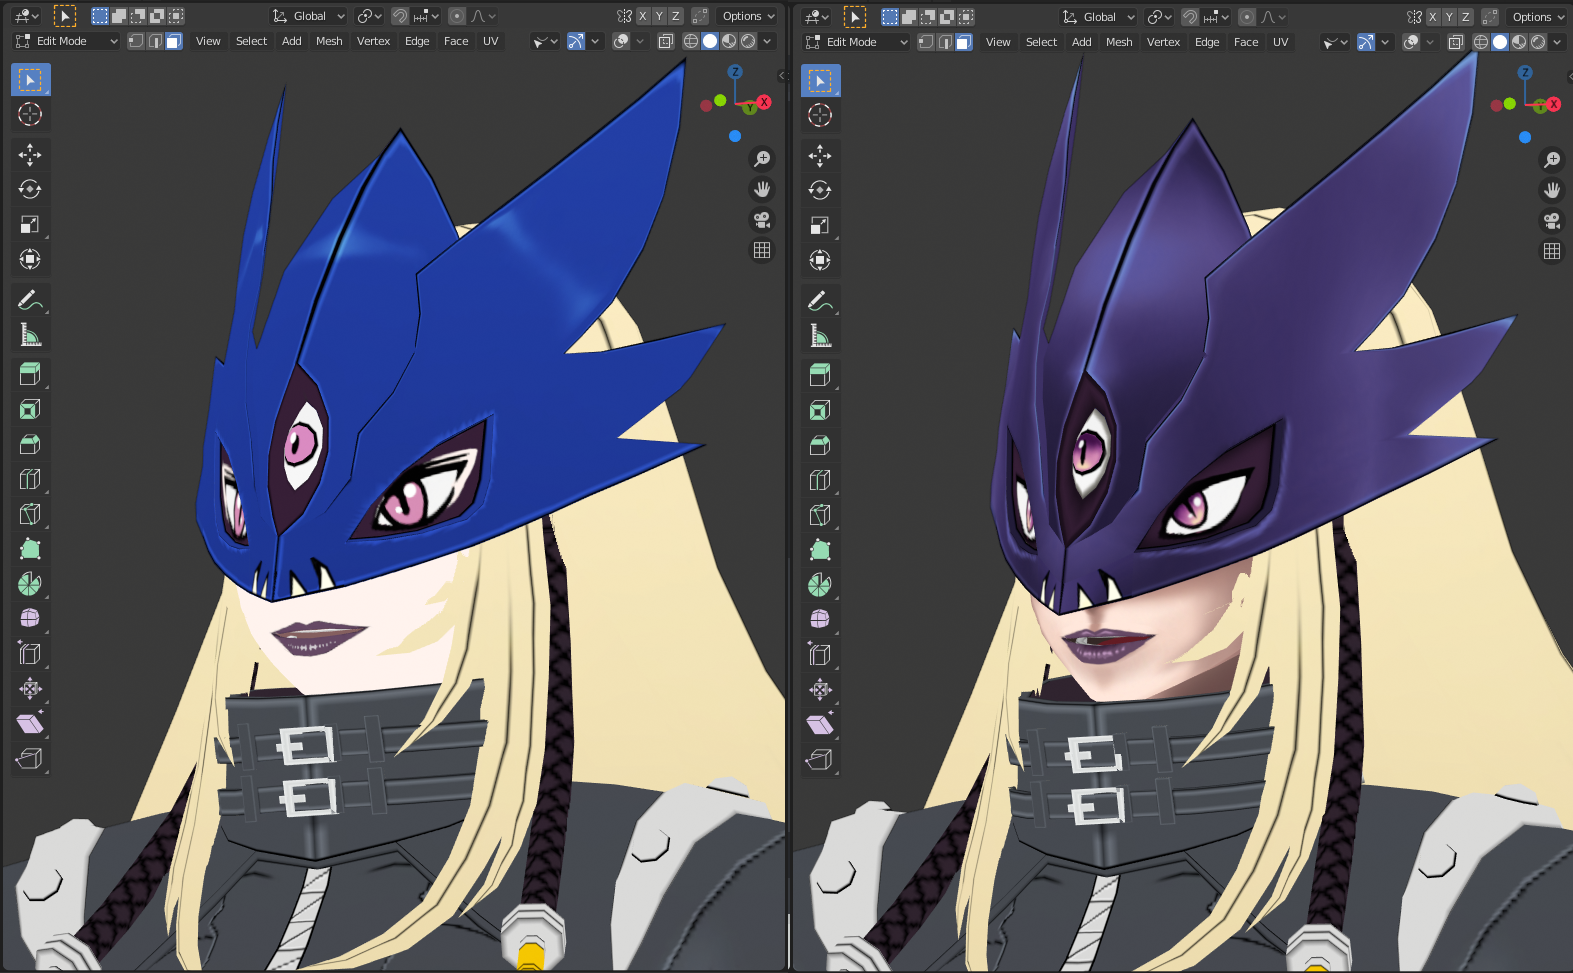Viewport: 1573px width, 973px height.
Task: Toggle proportional editing in left viewport header
Action: (x=457, y=16)
